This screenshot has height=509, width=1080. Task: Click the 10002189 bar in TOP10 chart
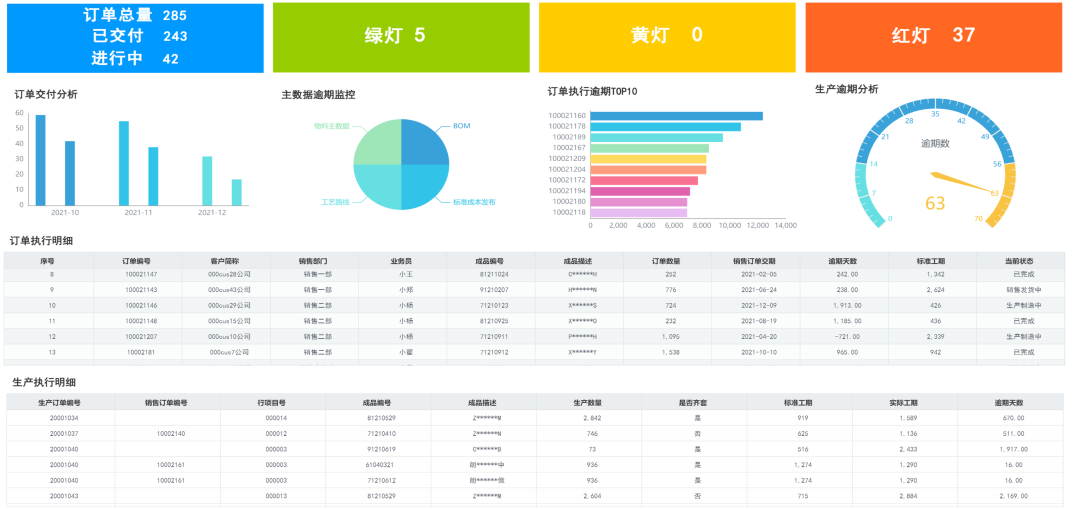pyautogui.click(x=656, y=137)
